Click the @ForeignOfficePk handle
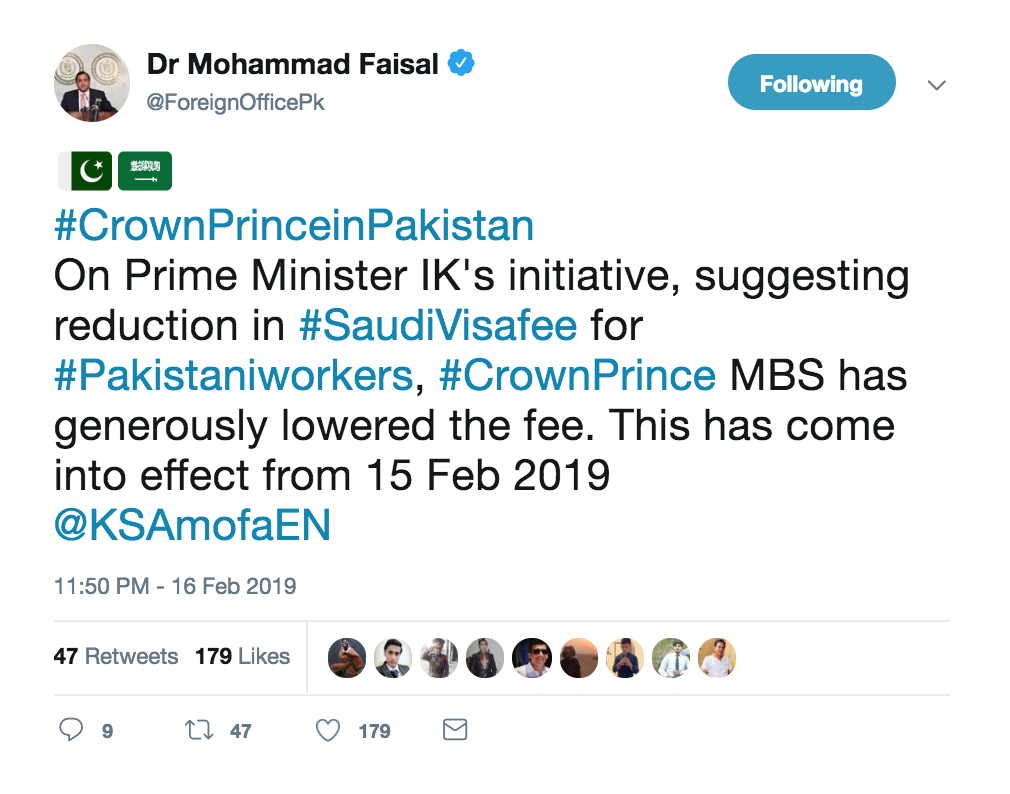The width and height of the screenshot is (1010, 794). pos(236,102)
